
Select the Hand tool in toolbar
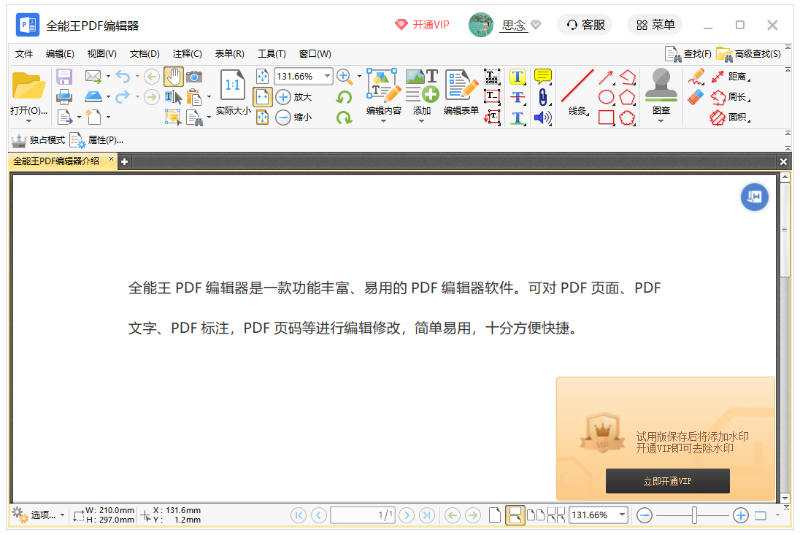click(x=173, y=76)
